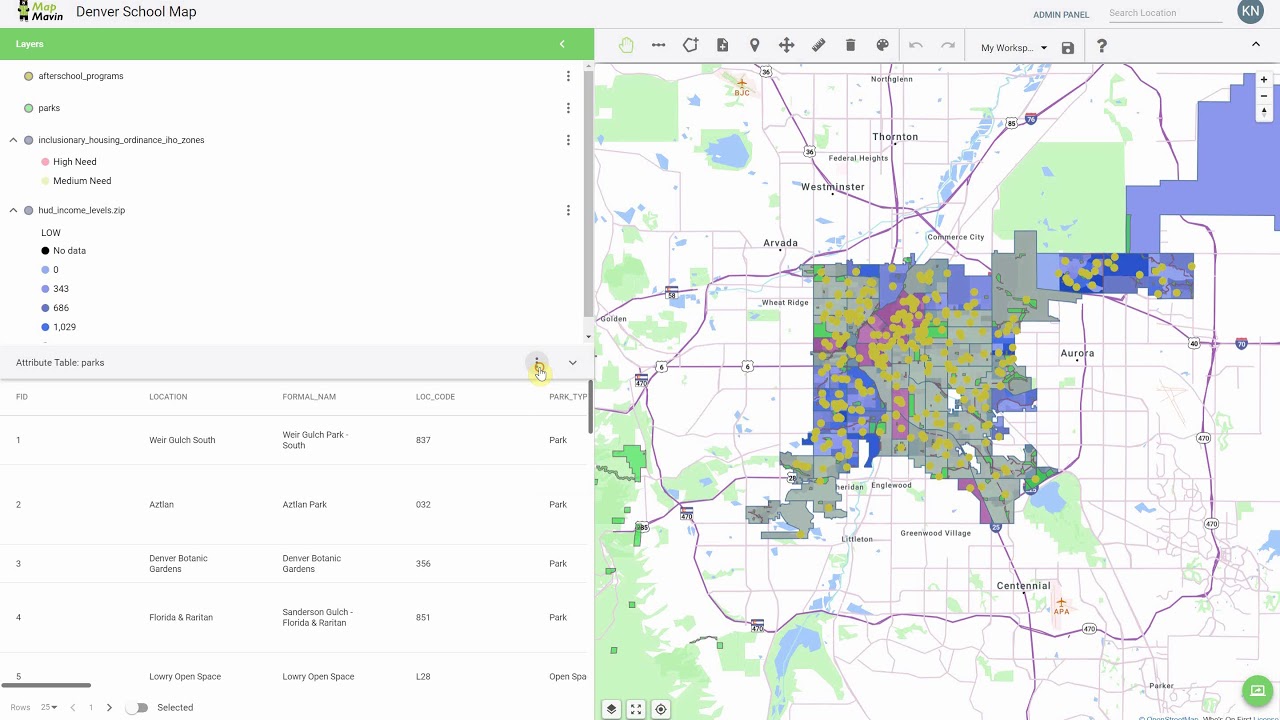Toggle visibility of afterschool_programs layer
The height and width of the screenshot is (720, 1280).
28,76
